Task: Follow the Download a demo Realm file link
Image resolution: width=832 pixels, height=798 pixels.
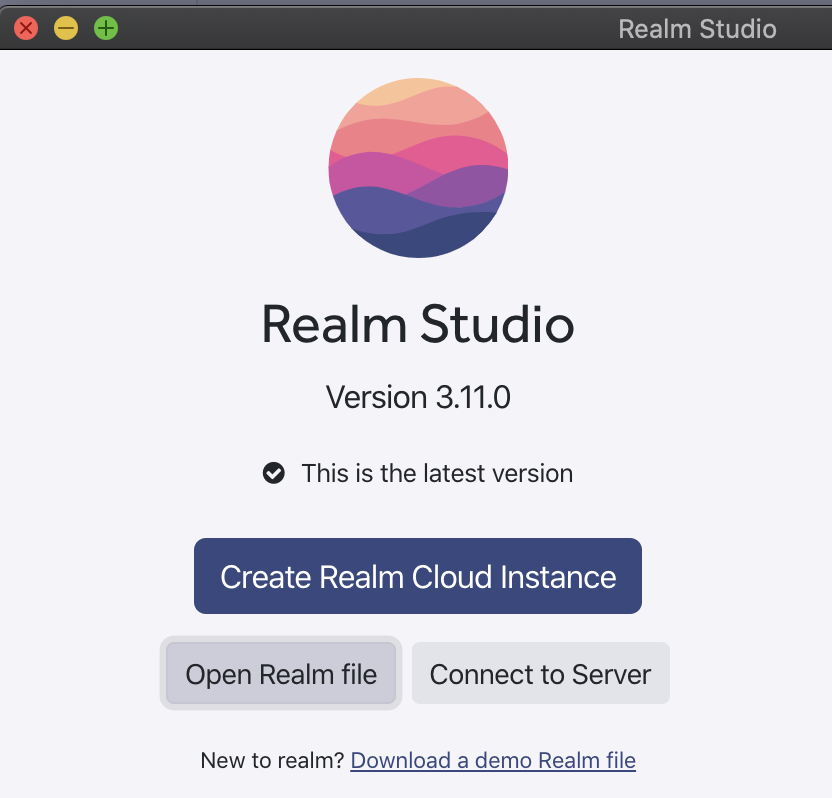Action: coord(493,760)
